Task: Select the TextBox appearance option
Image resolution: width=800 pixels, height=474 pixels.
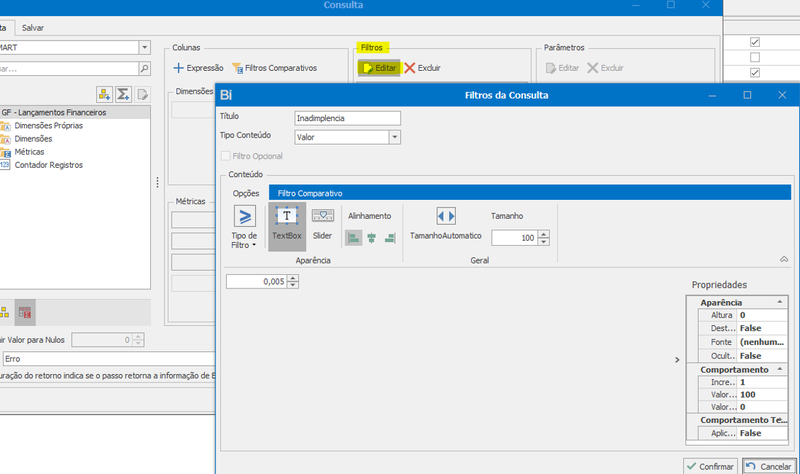Action: pyautogui.click(x=287, y=226)
